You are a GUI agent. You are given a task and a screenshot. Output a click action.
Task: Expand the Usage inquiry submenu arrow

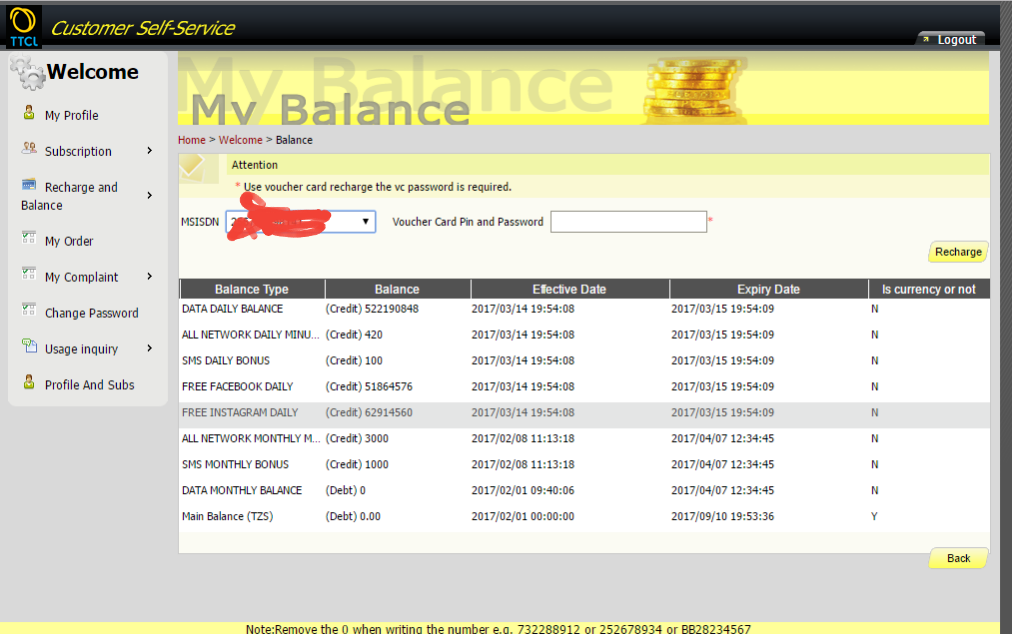tap(150, 349)
